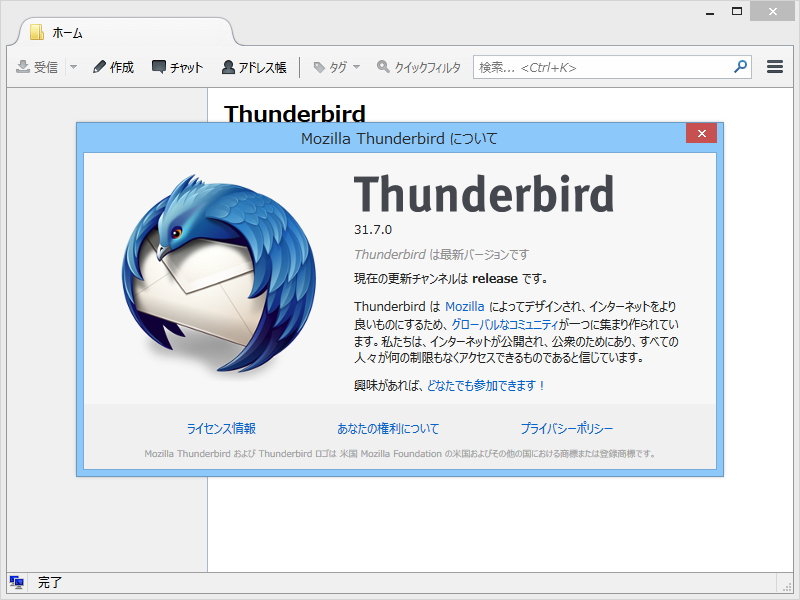Viewport: 800px width, 600px height.
Task: Click inside the 検索 search field
Action: pos(590,66)
